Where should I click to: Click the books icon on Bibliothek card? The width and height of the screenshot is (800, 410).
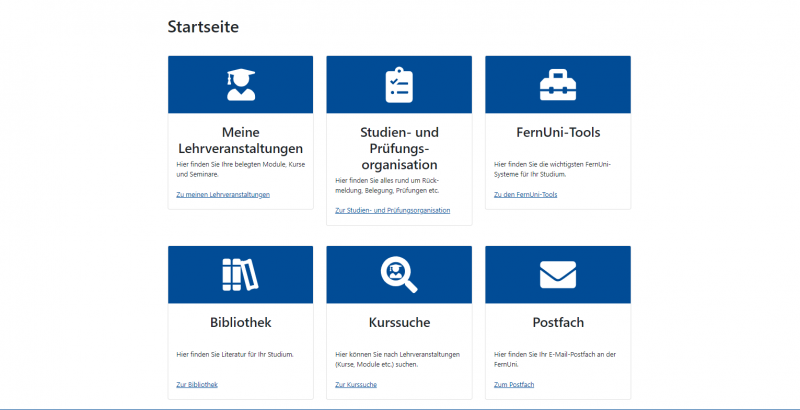(240, 275)
